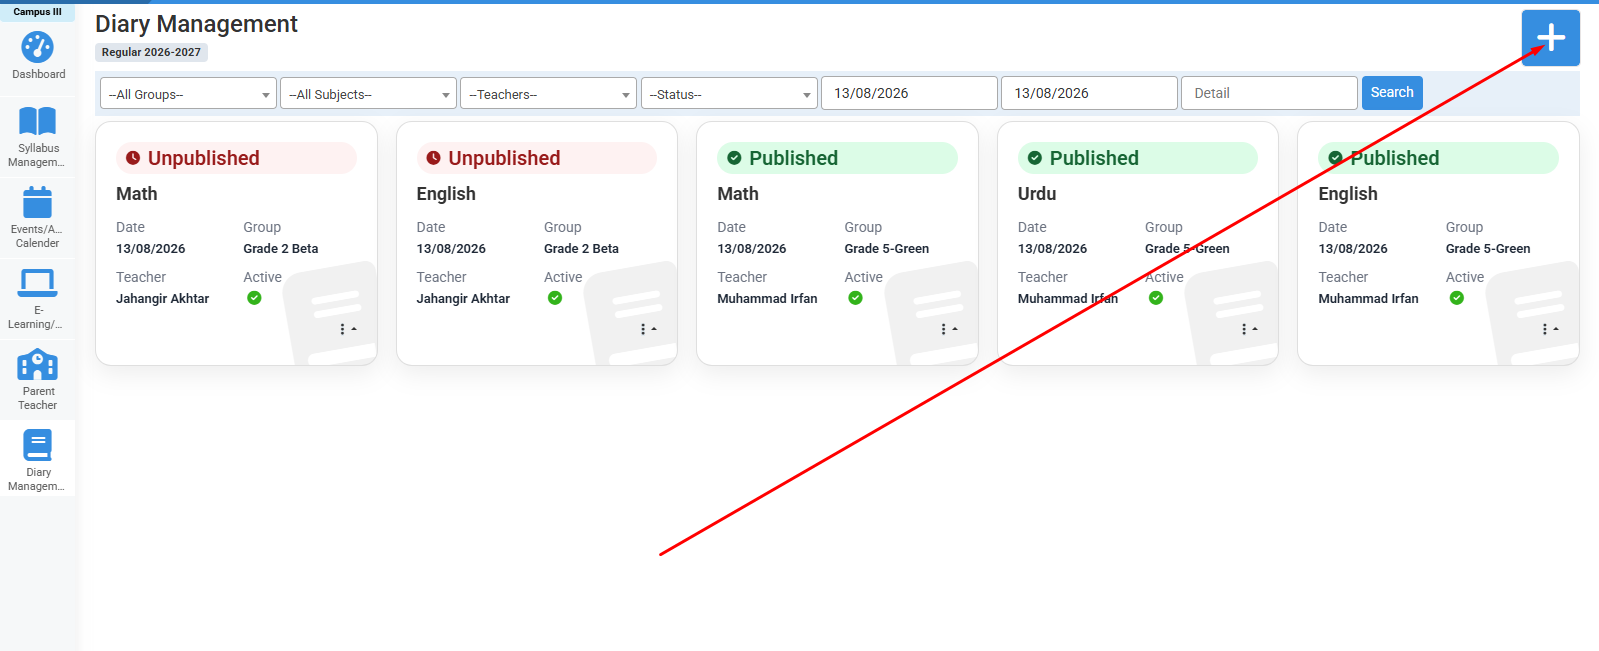
Task: Click the plus button to add diary
Action: click(1550, 38)
